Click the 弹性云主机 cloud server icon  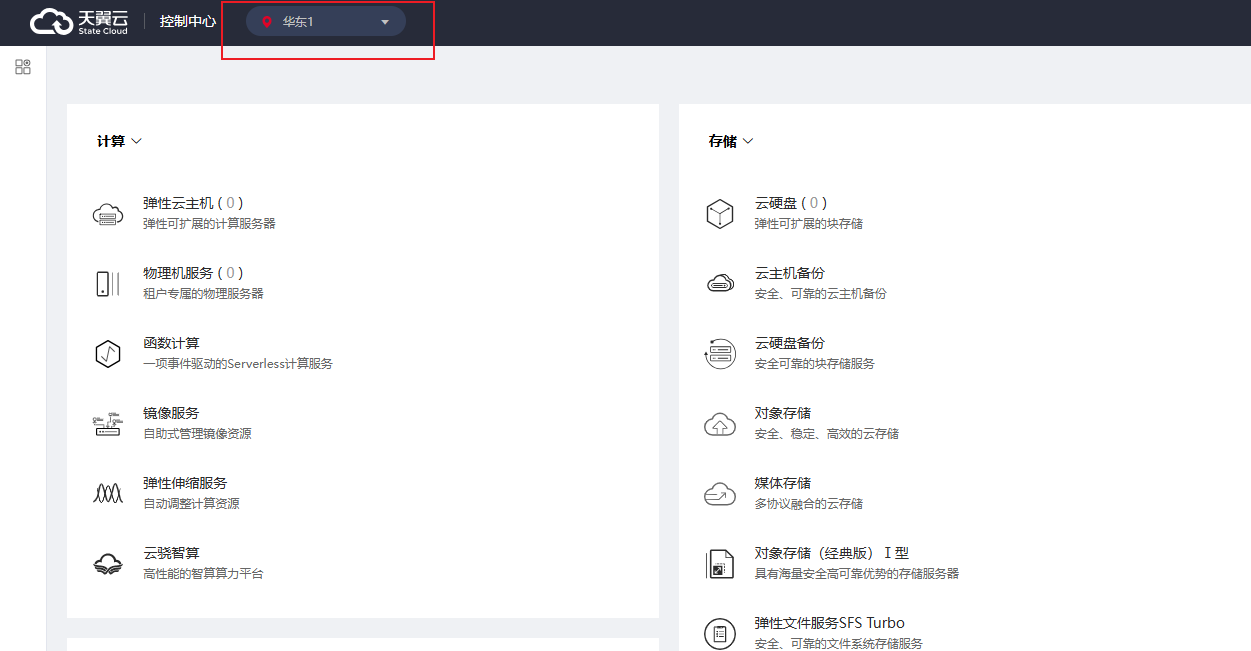pyautogui.click(x=108, y=214)
